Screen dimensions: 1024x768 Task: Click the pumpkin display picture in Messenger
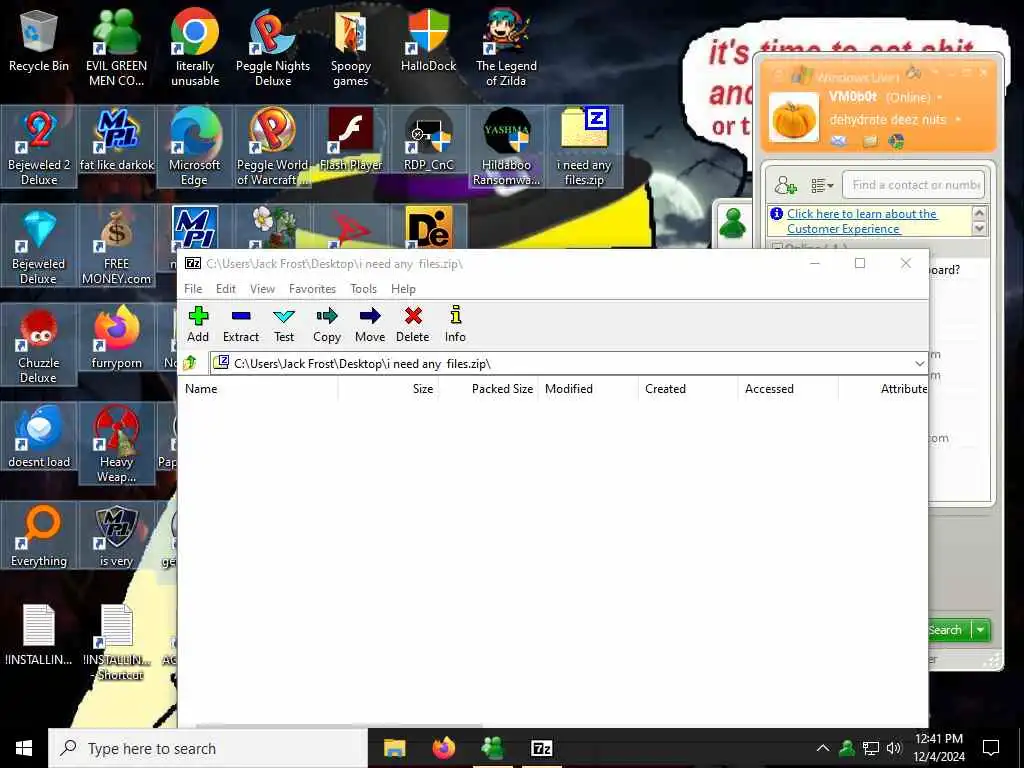click(793, 118)
